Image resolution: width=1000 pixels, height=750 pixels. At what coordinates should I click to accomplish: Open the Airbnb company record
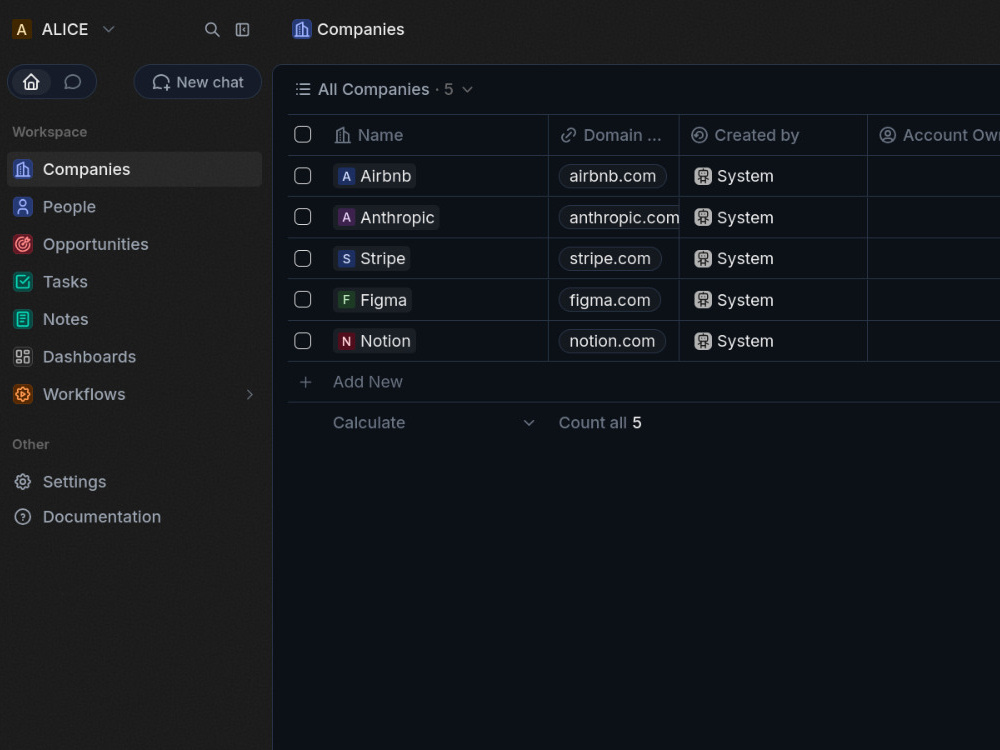(374, 176)
